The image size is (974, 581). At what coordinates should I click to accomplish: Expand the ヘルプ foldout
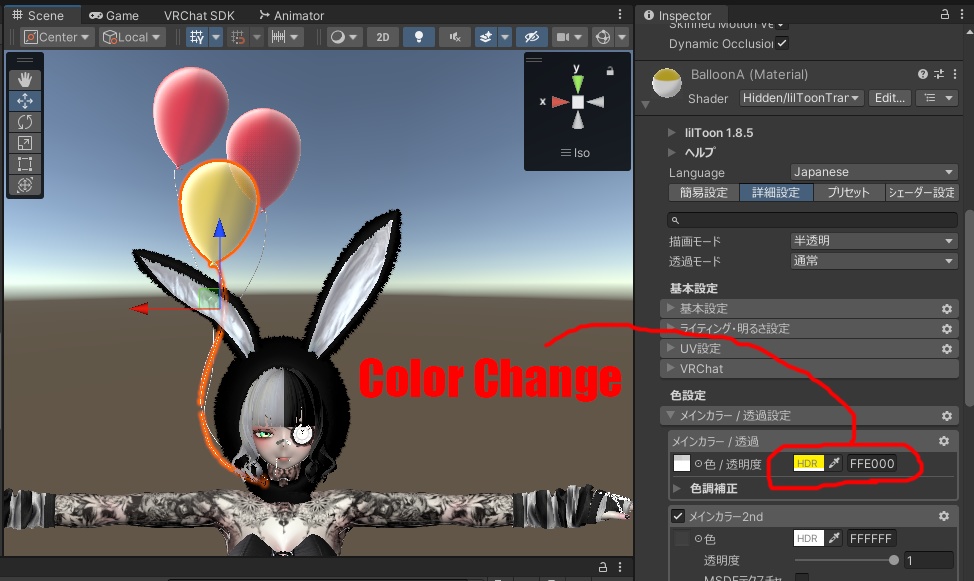point(671,152)
